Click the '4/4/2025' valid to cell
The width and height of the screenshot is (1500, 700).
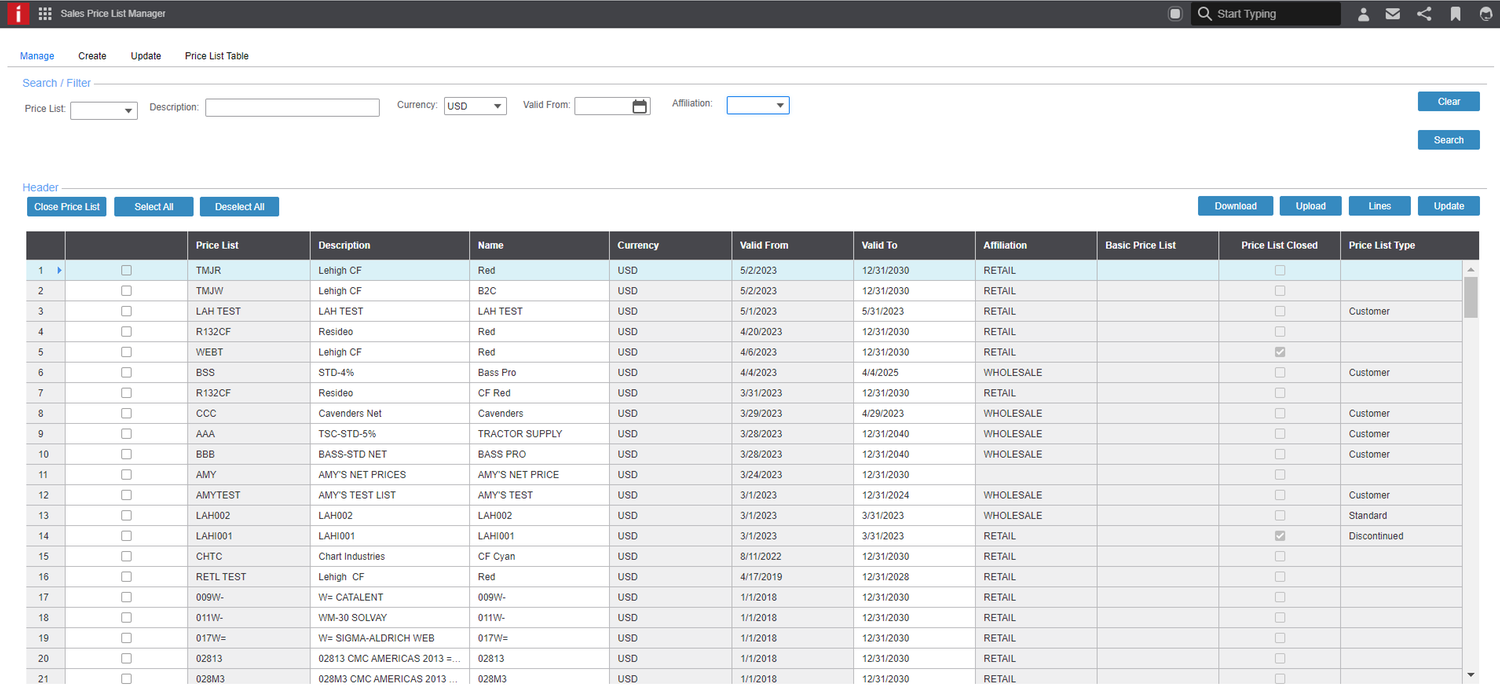pos(915,372)
